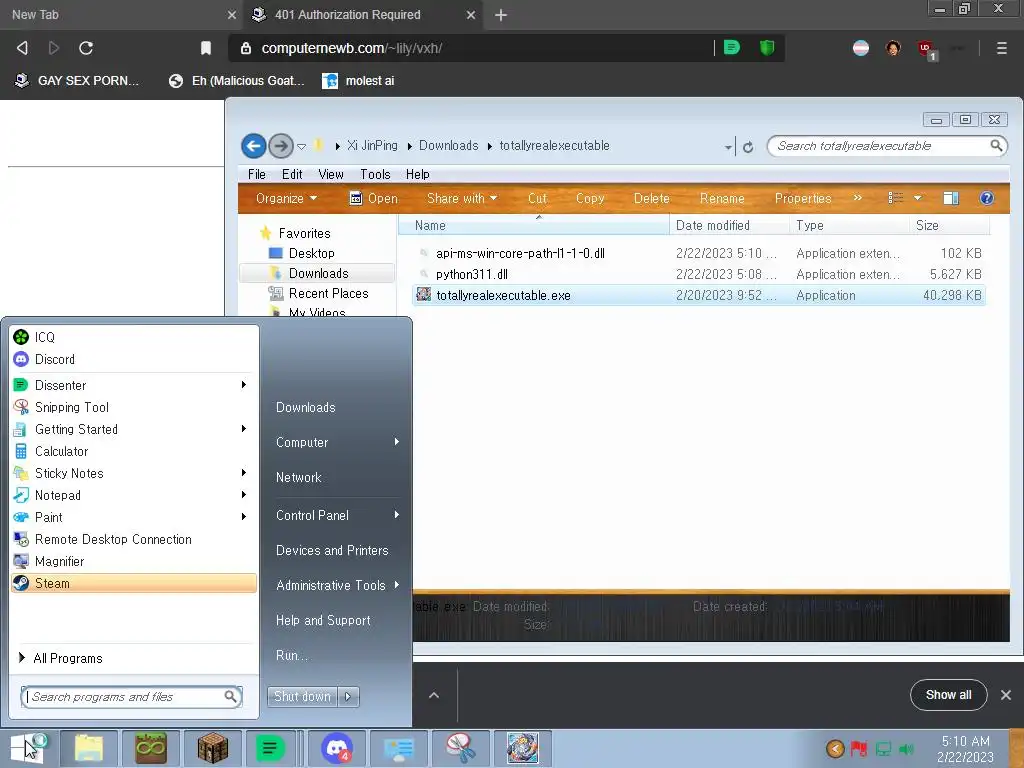Click the Open button in Explorer toolbar
The height and width of the screenshot is (768, 1024).
point(374,199)
